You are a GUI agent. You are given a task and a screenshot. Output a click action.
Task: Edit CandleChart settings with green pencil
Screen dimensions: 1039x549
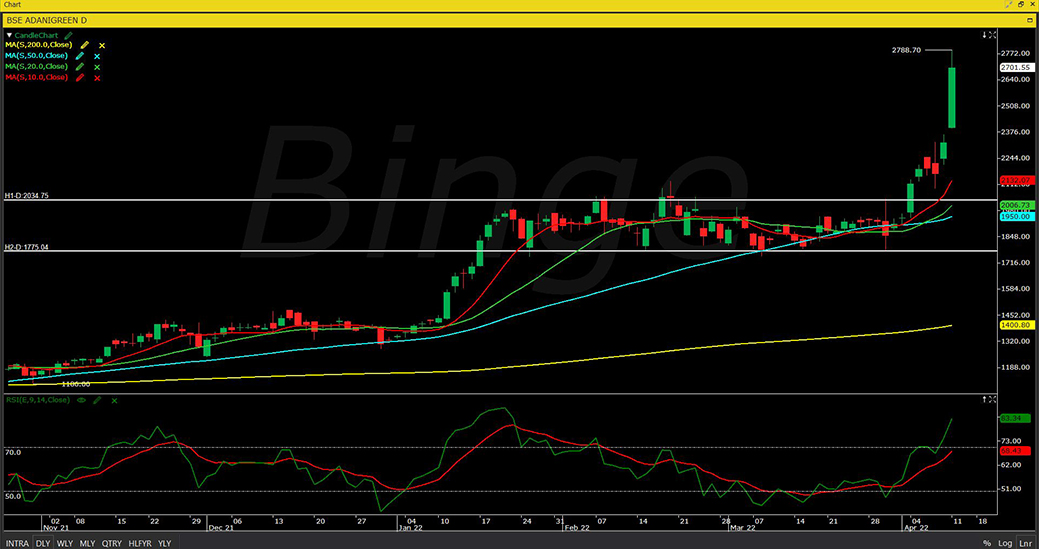(69, 35)
